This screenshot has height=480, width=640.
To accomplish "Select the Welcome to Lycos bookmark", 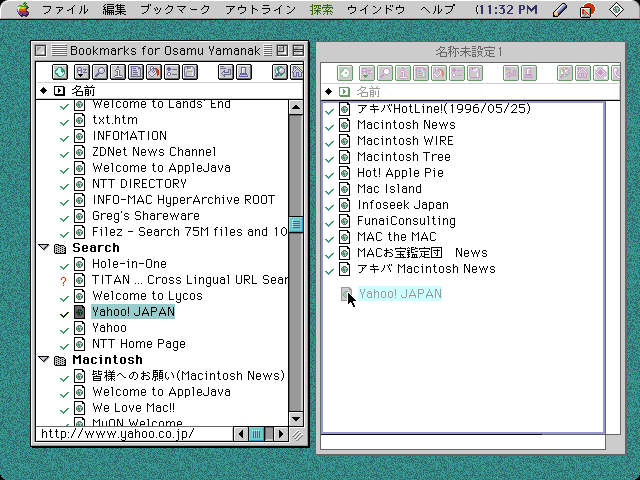I will click(147, 296).
